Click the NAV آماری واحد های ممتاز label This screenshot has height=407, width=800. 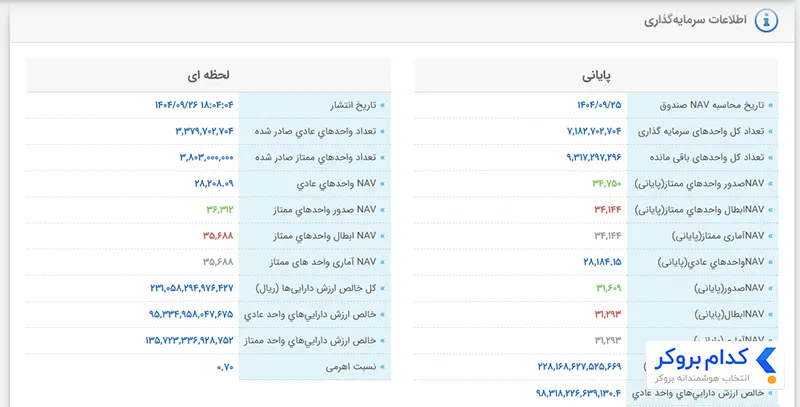click(x=322, y=262)
